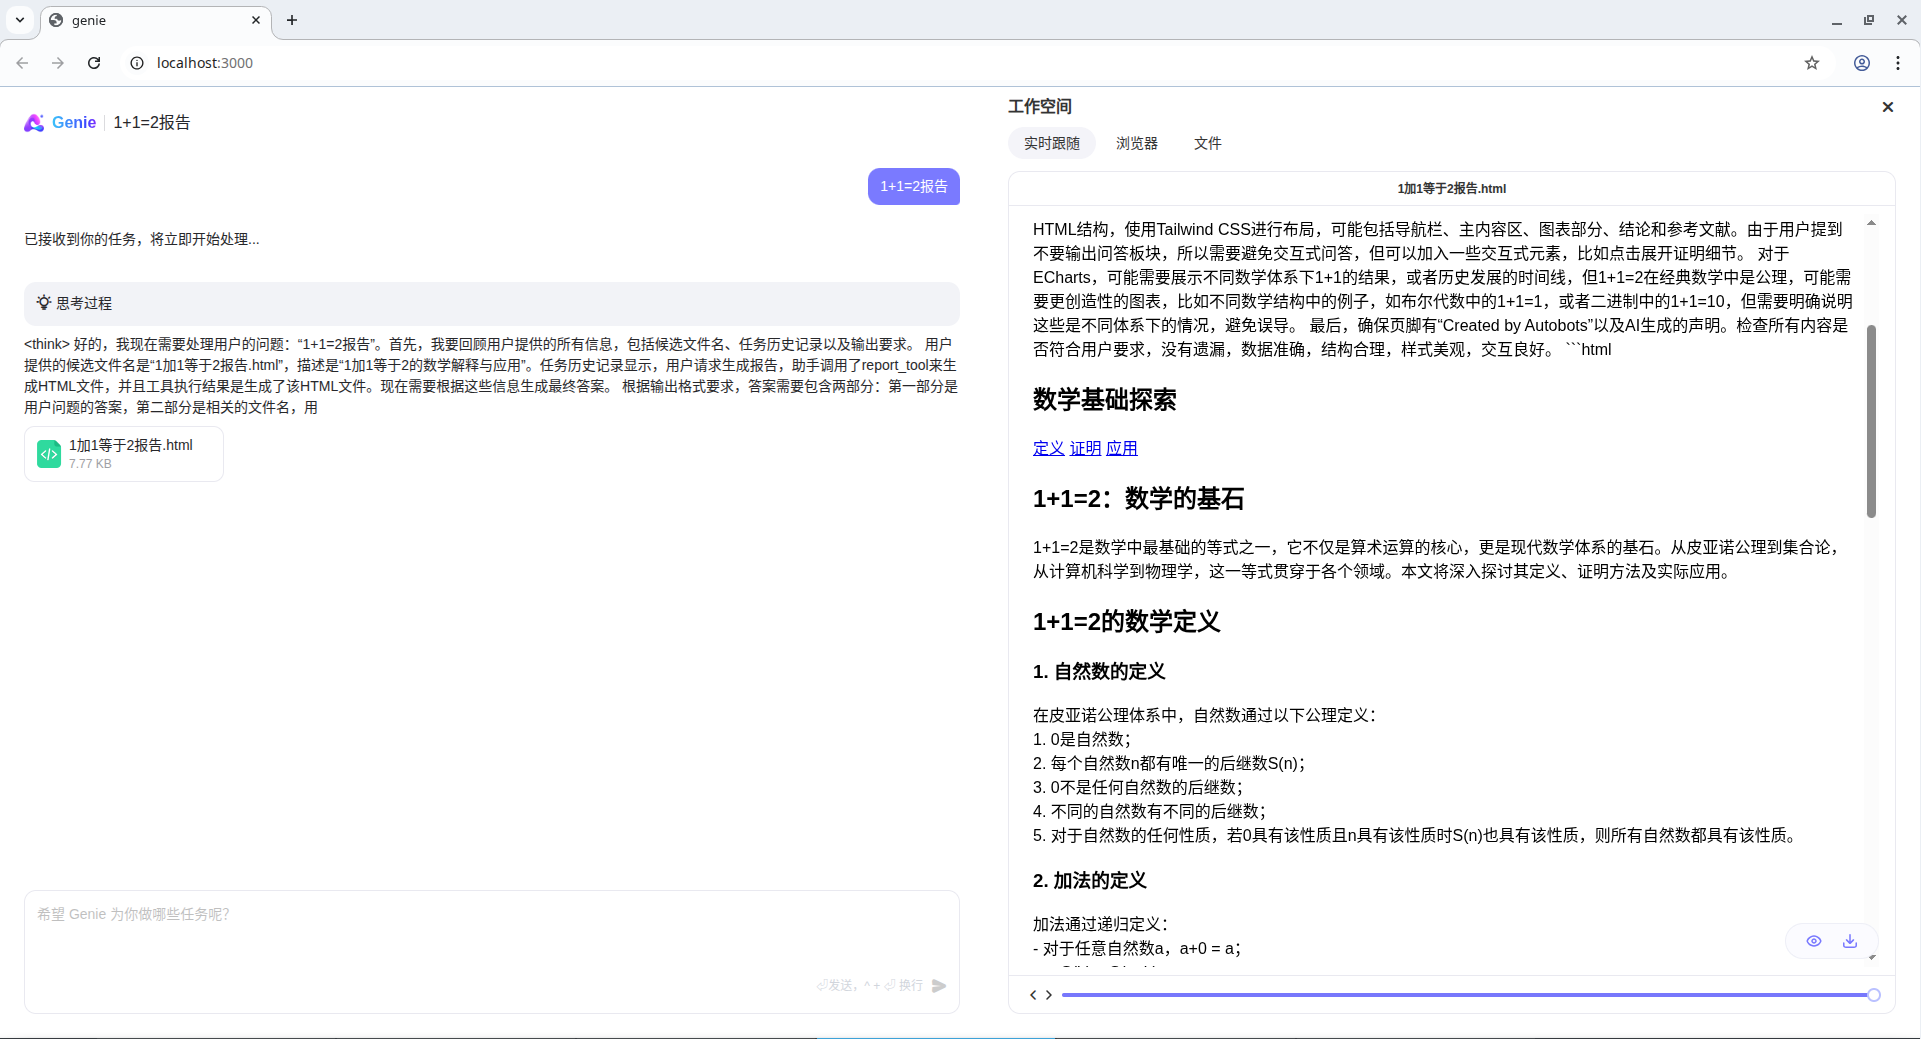Click the site info icon in address bar
The image size is (1921, 1039).
pyautogui.click(x=136, y=62)
